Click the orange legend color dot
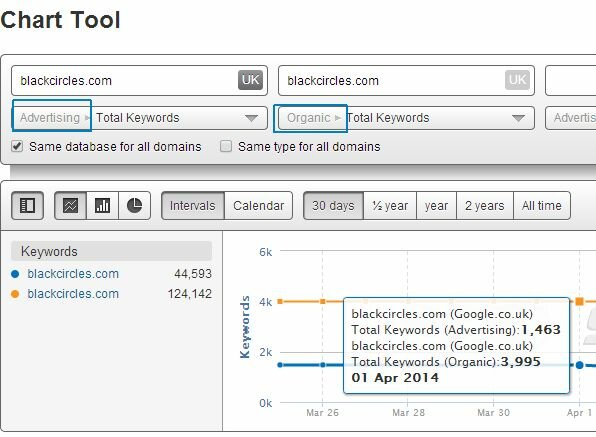 pos(15,294)
